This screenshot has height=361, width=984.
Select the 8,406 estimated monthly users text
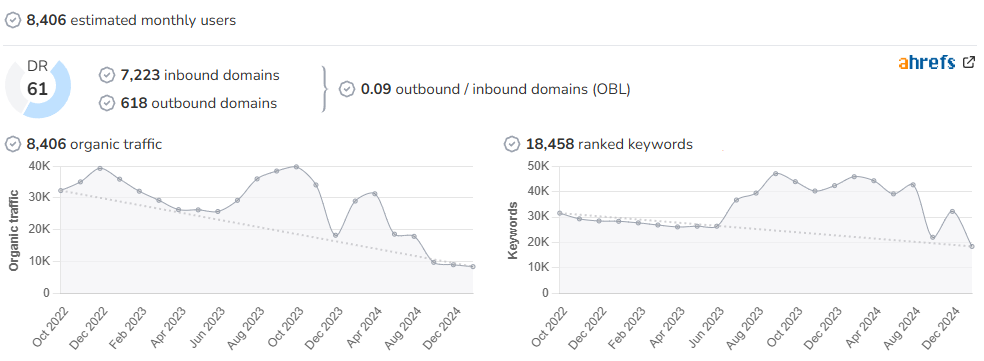(x=131, y=20)
